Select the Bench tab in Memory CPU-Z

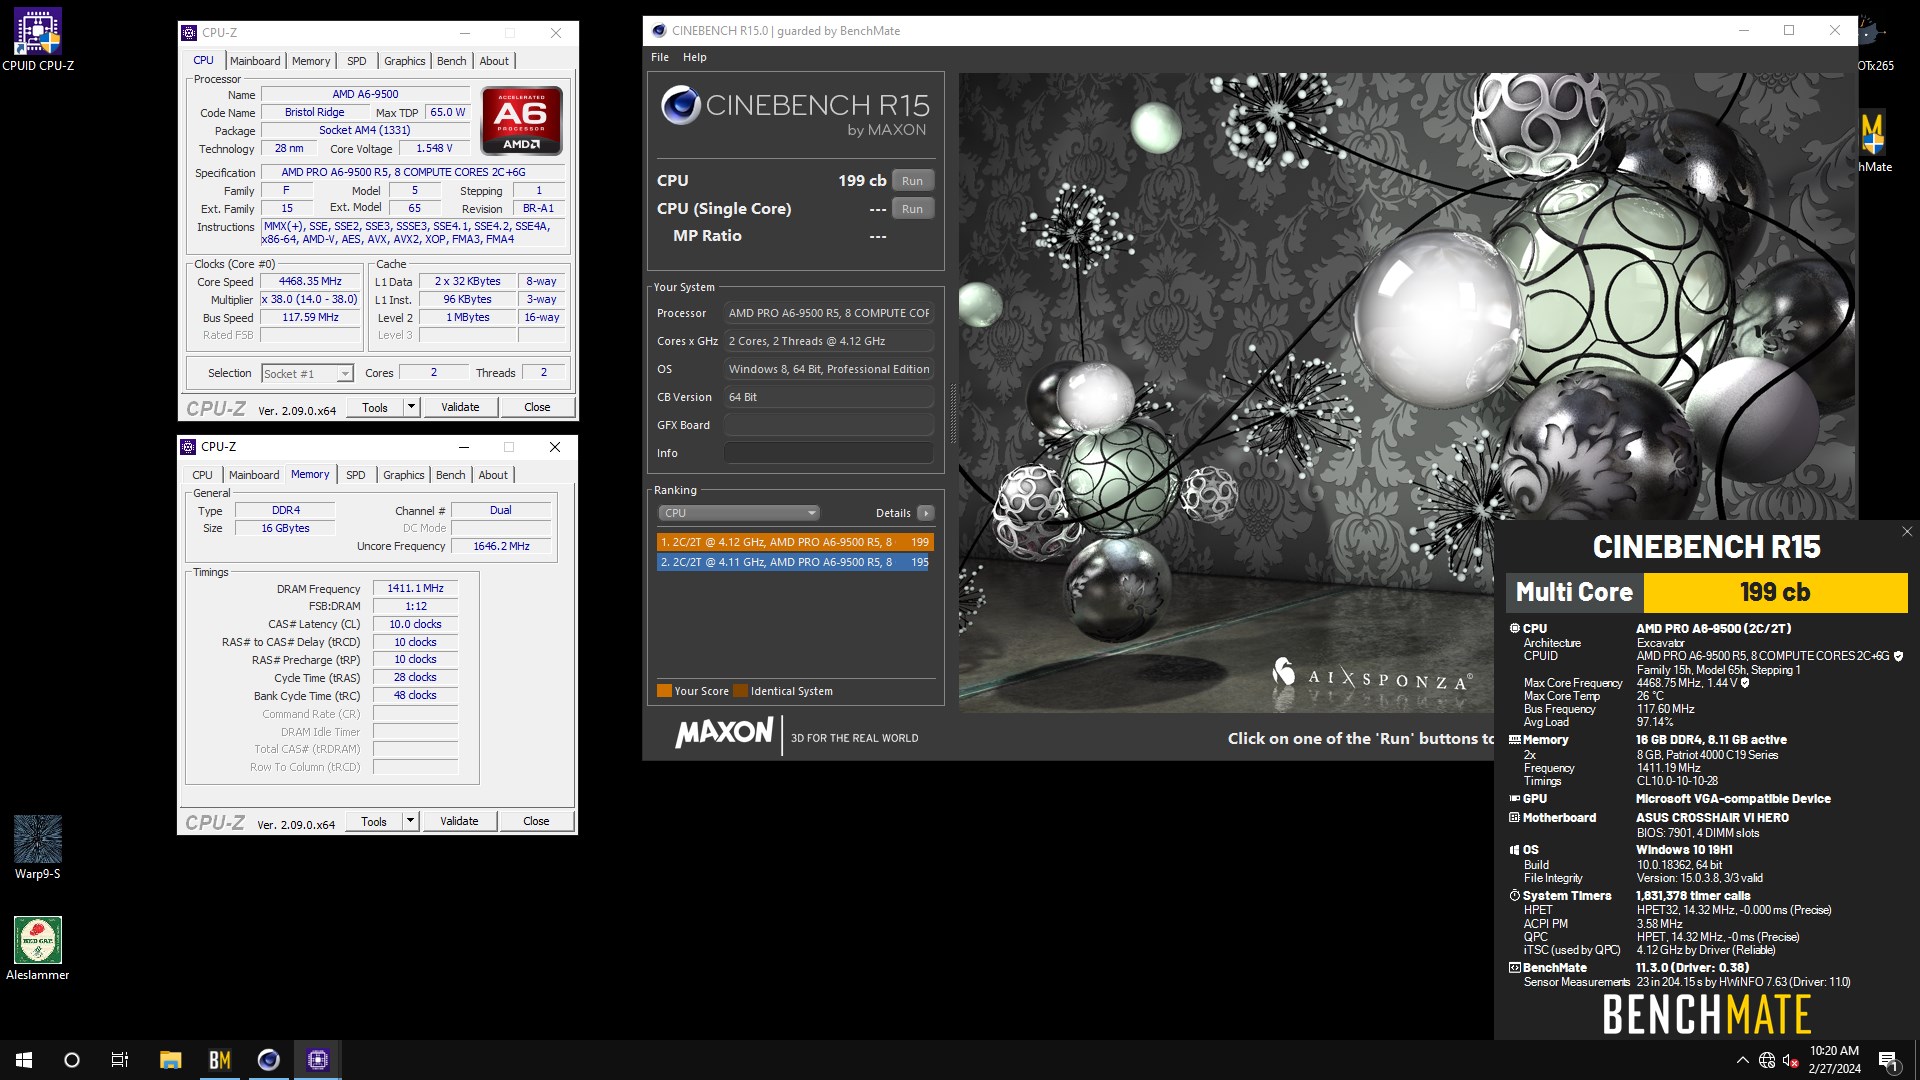pos(451,475)
